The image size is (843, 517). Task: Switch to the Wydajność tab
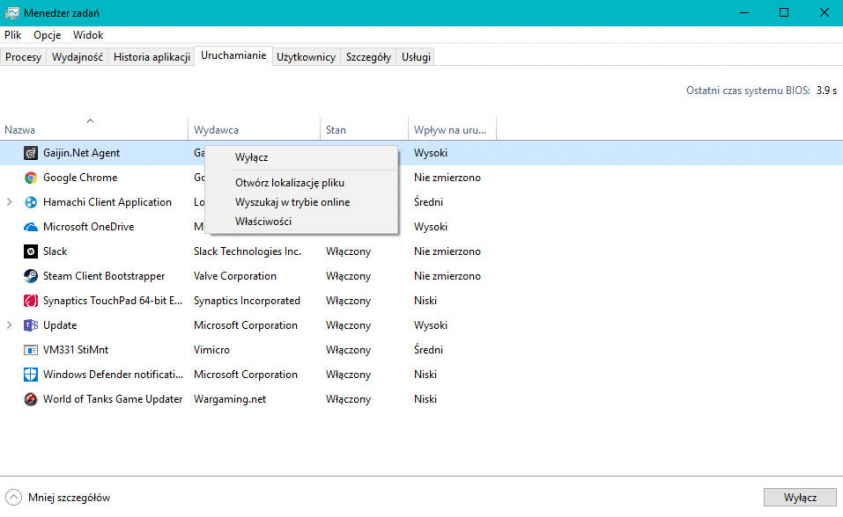(x=77, y=57)
